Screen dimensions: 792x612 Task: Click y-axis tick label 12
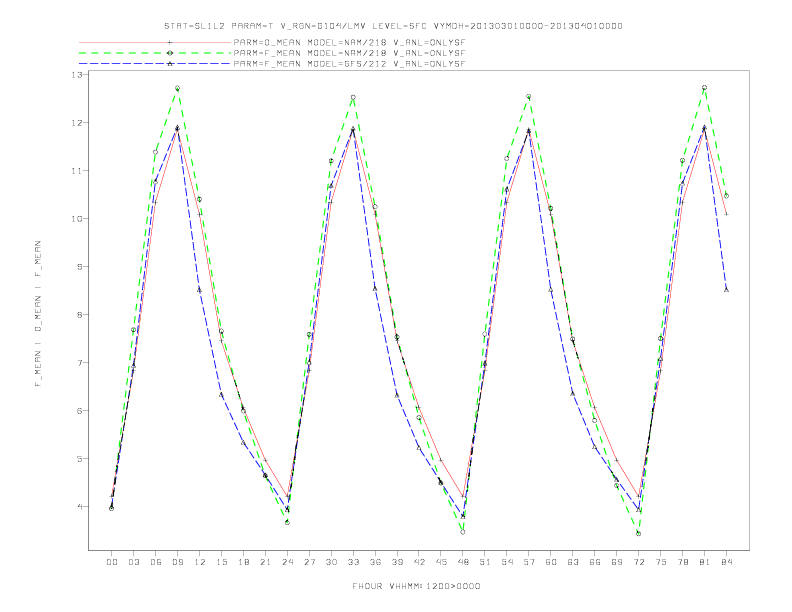pos(77,123)
